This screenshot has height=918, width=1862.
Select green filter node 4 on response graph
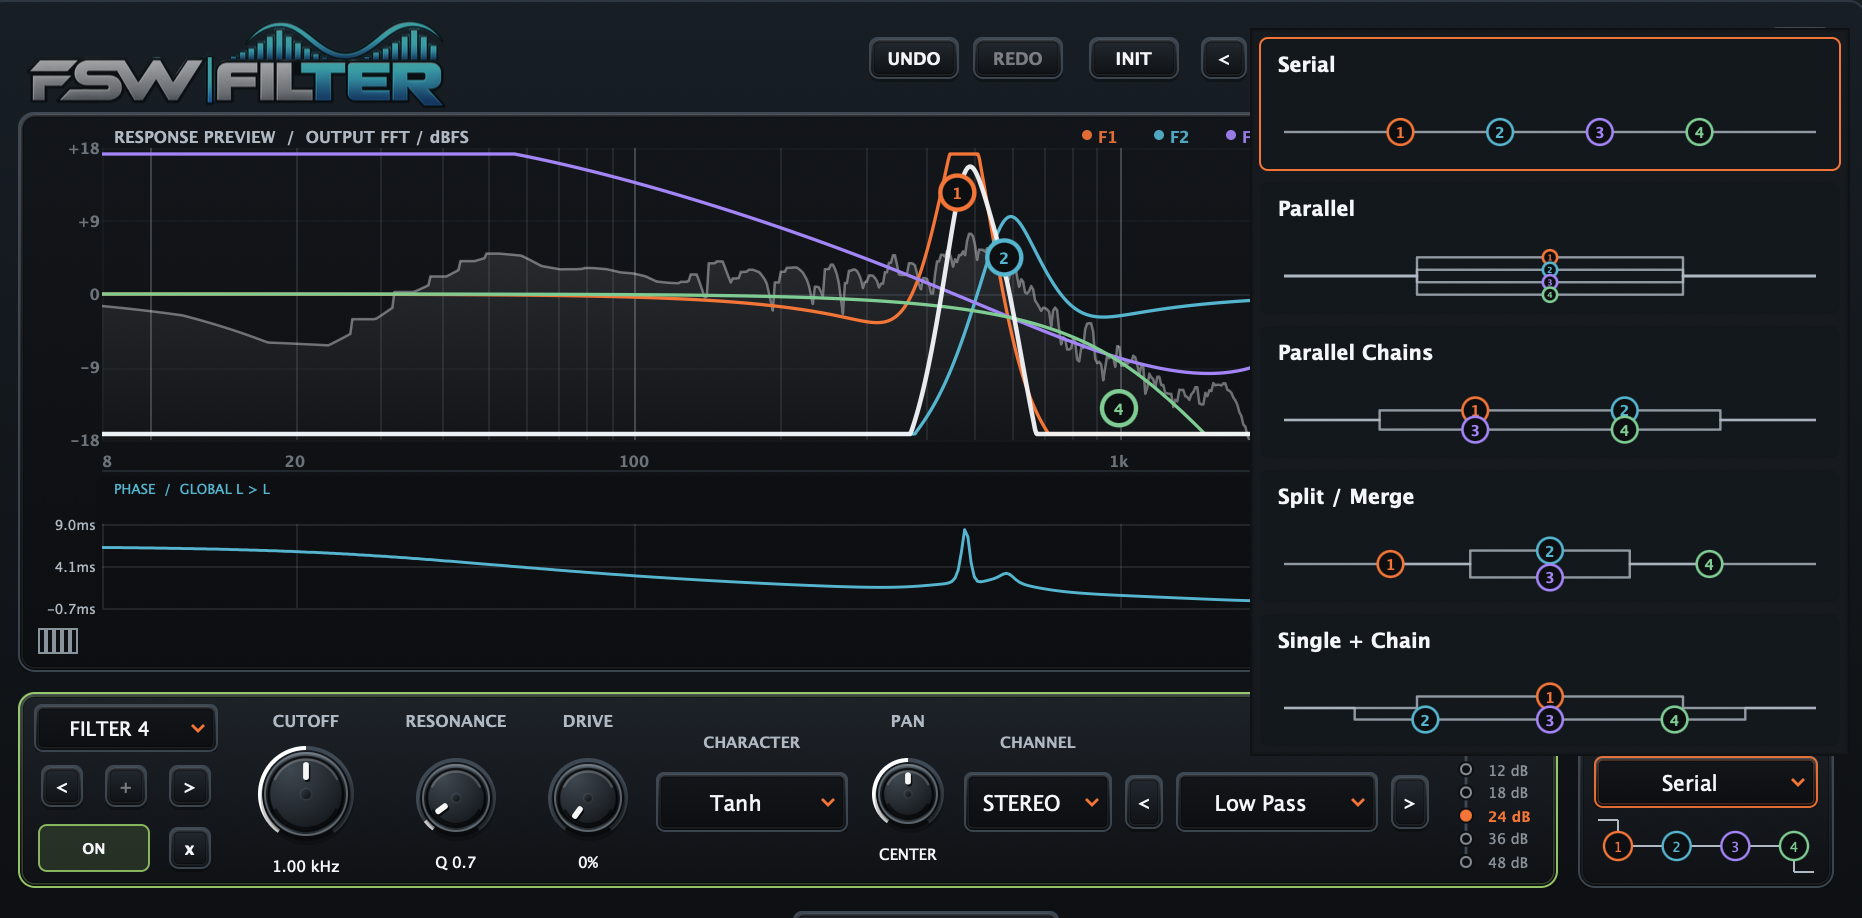pos(1118,408)
